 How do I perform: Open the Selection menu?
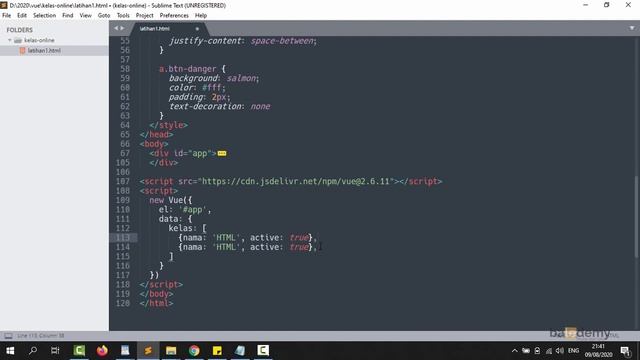(44, 16)
